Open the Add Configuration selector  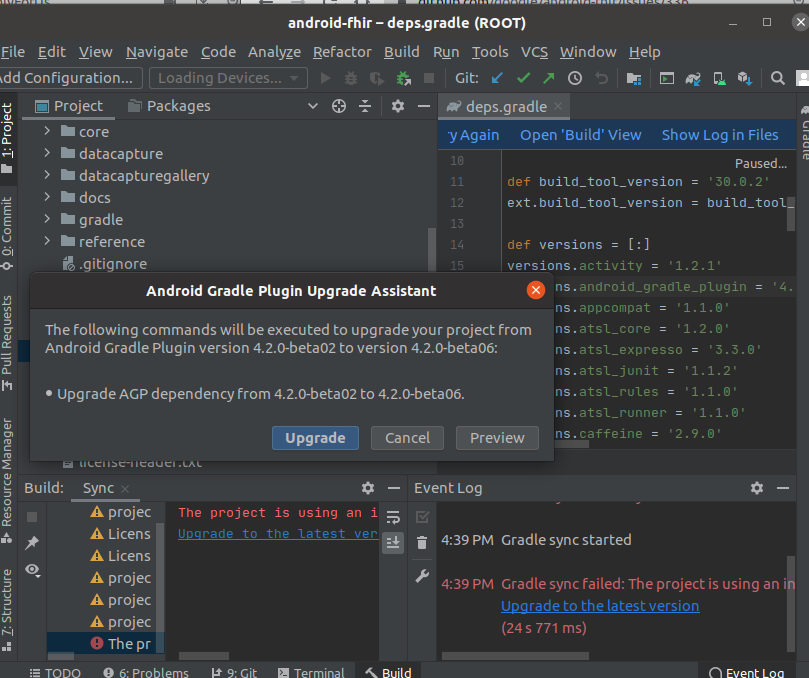coord(70,78)
